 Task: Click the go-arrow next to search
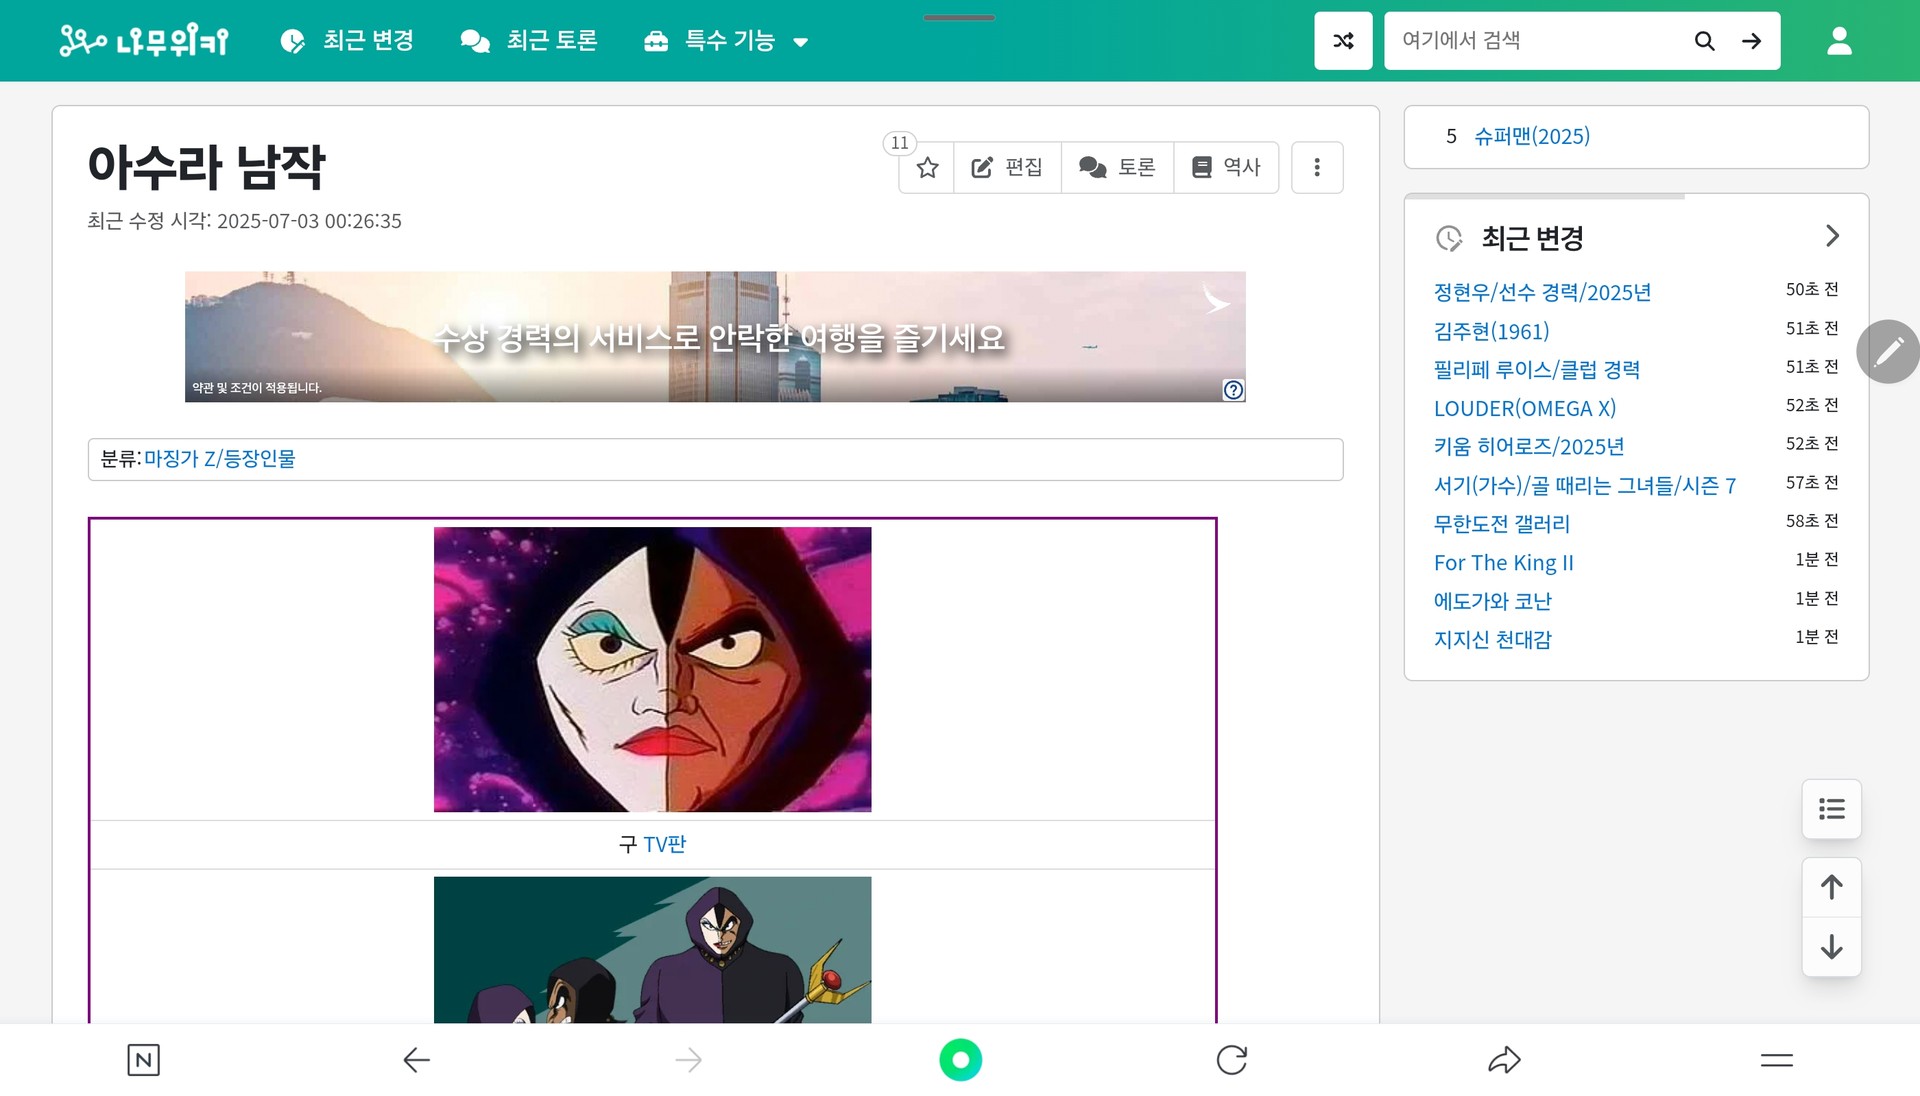(1751, 41)
